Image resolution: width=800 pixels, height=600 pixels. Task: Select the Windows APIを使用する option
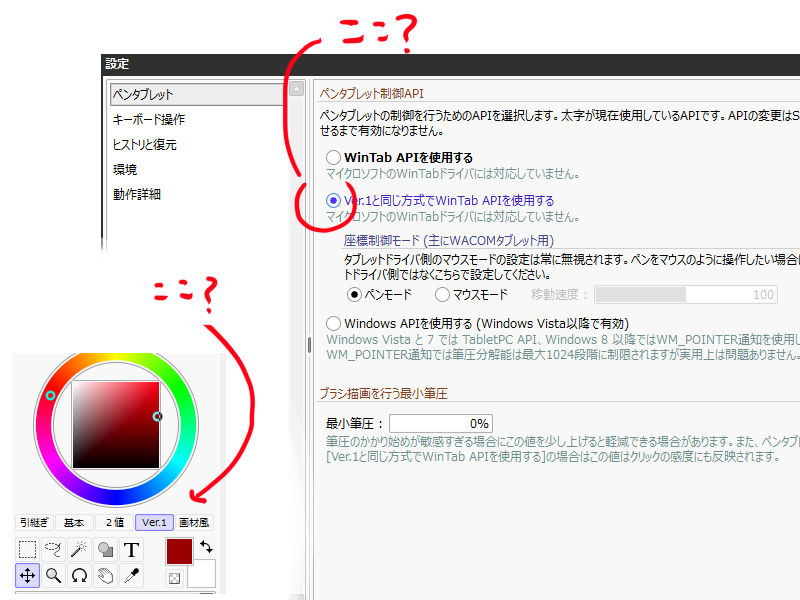pyautogui.click(x=333, y=323)
